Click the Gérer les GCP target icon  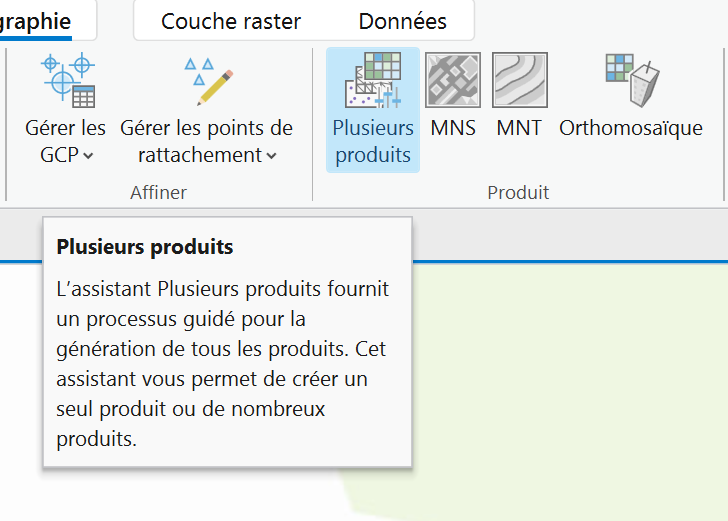(67, 80)
